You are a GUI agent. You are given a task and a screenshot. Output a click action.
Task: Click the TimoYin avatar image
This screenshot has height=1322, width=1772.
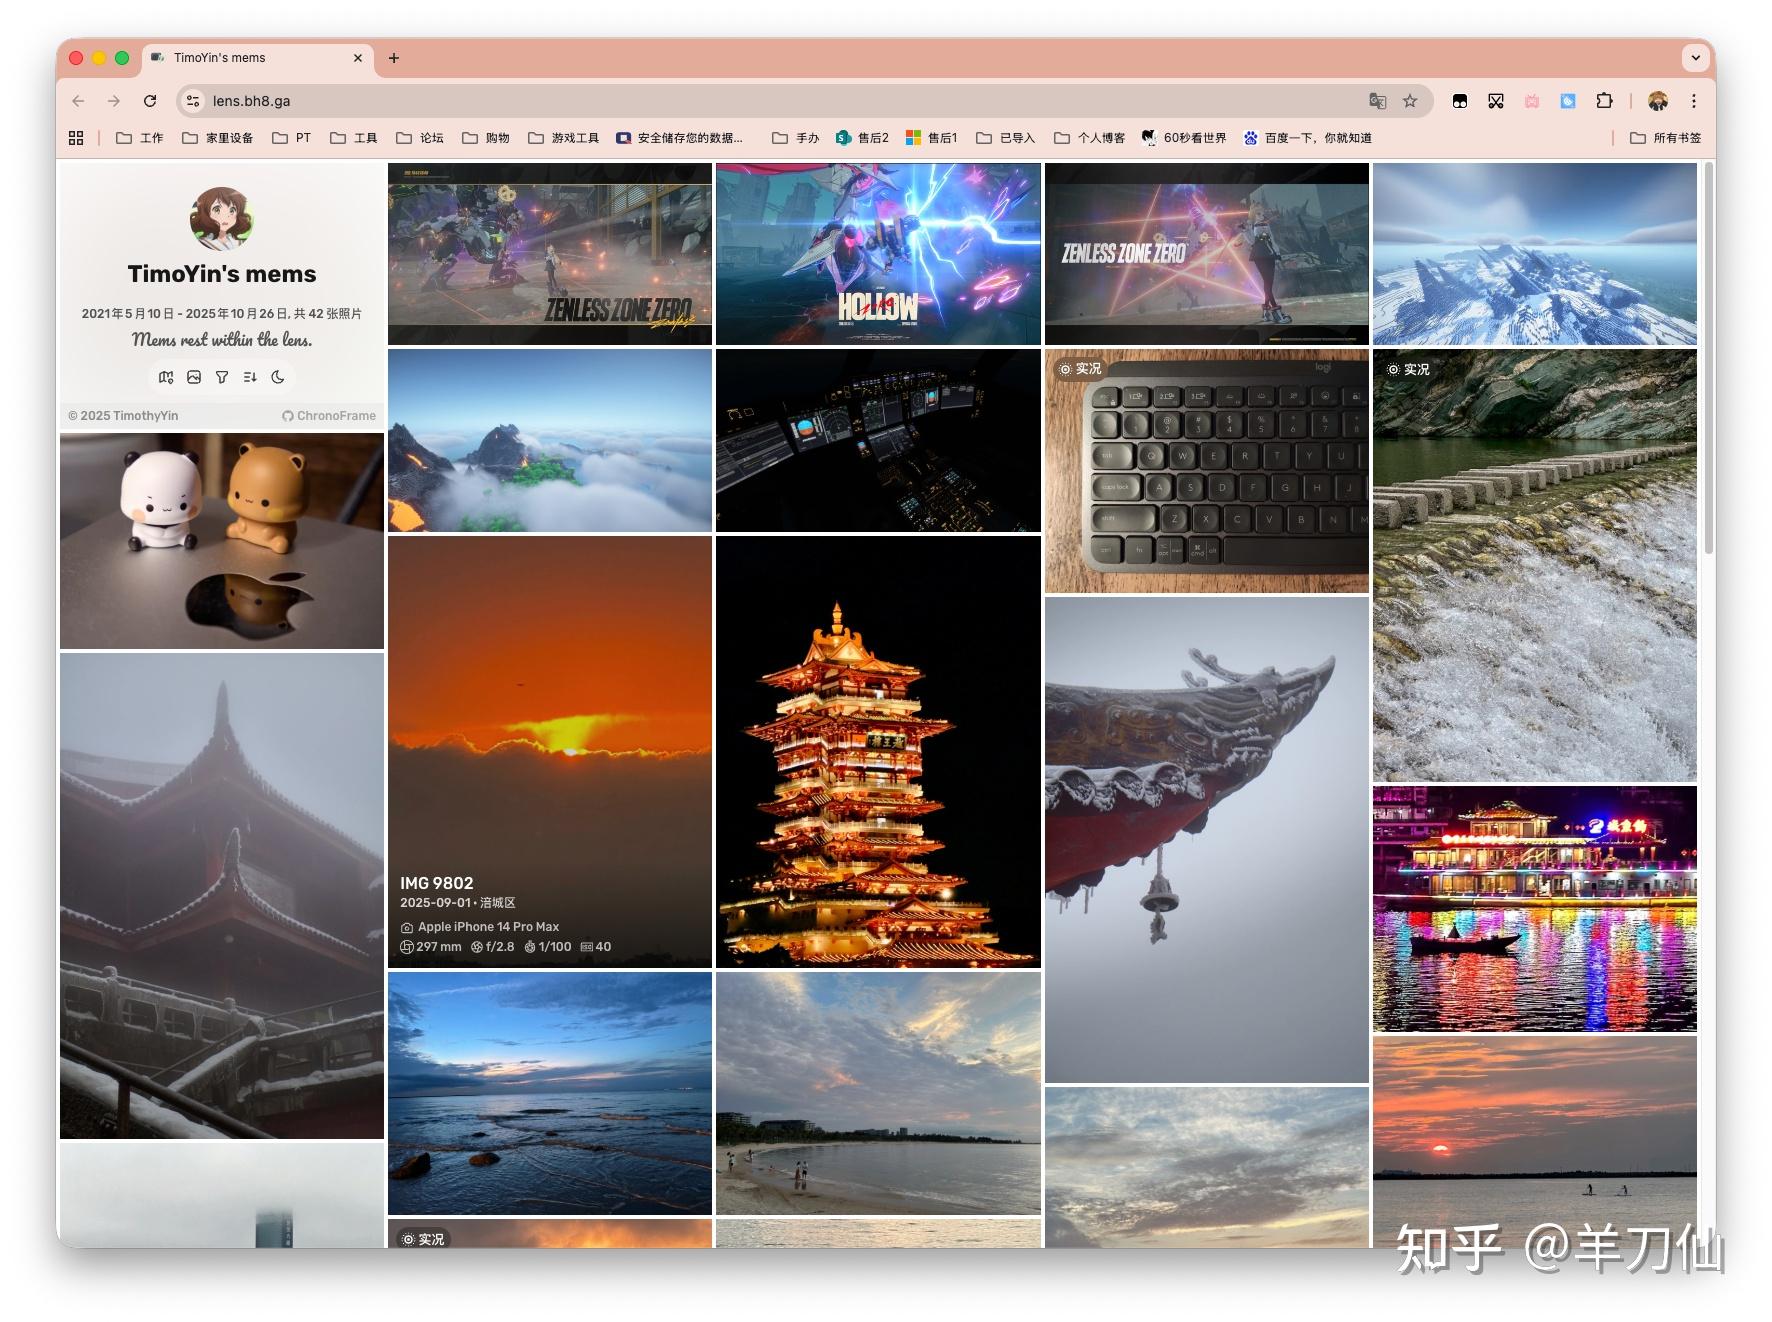(222, 219)
